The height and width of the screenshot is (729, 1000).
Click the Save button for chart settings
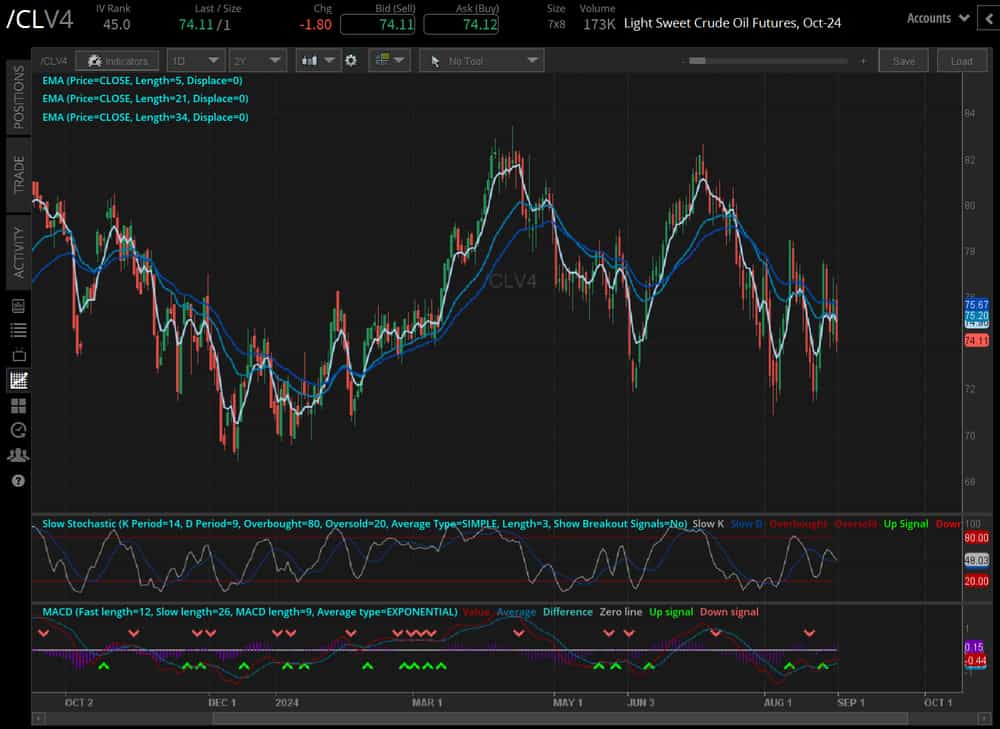pyautogui.click(x=903, y=60)
